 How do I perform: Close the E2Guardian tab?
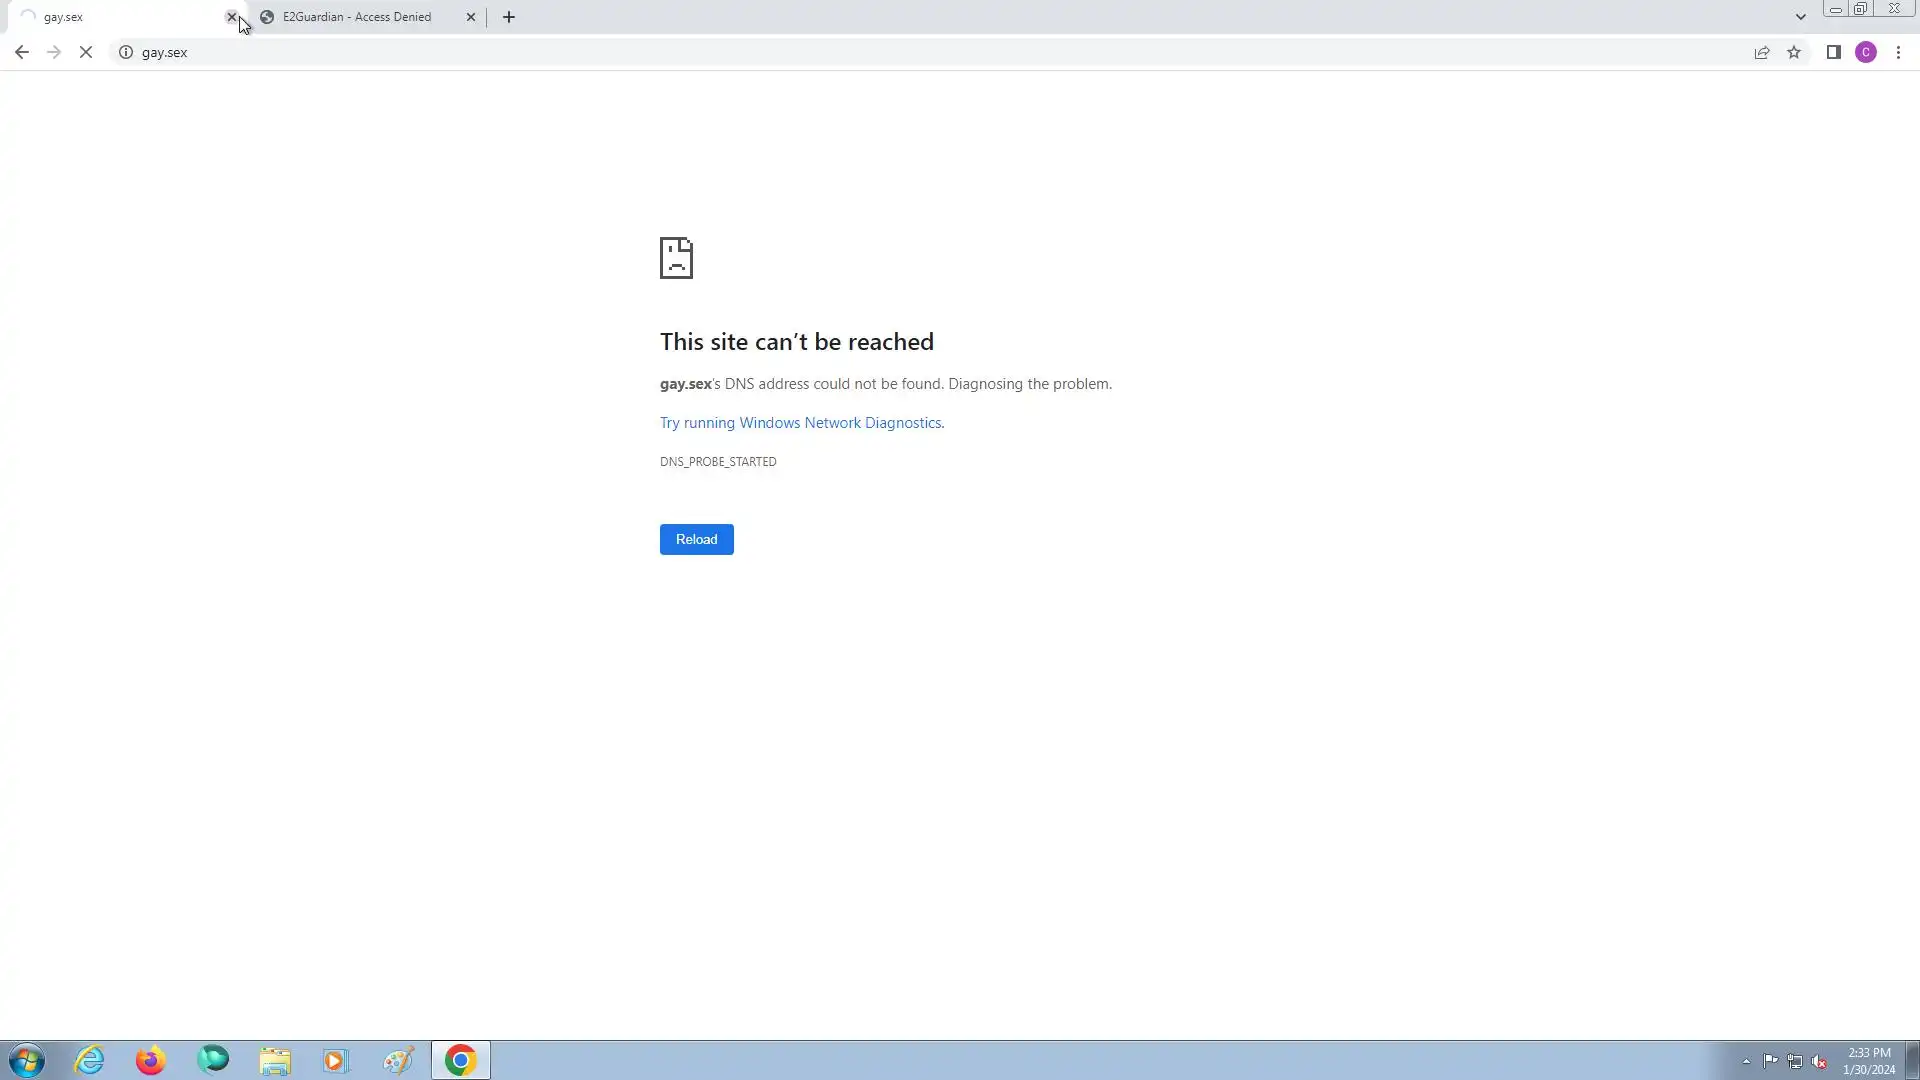click(471, 17)
